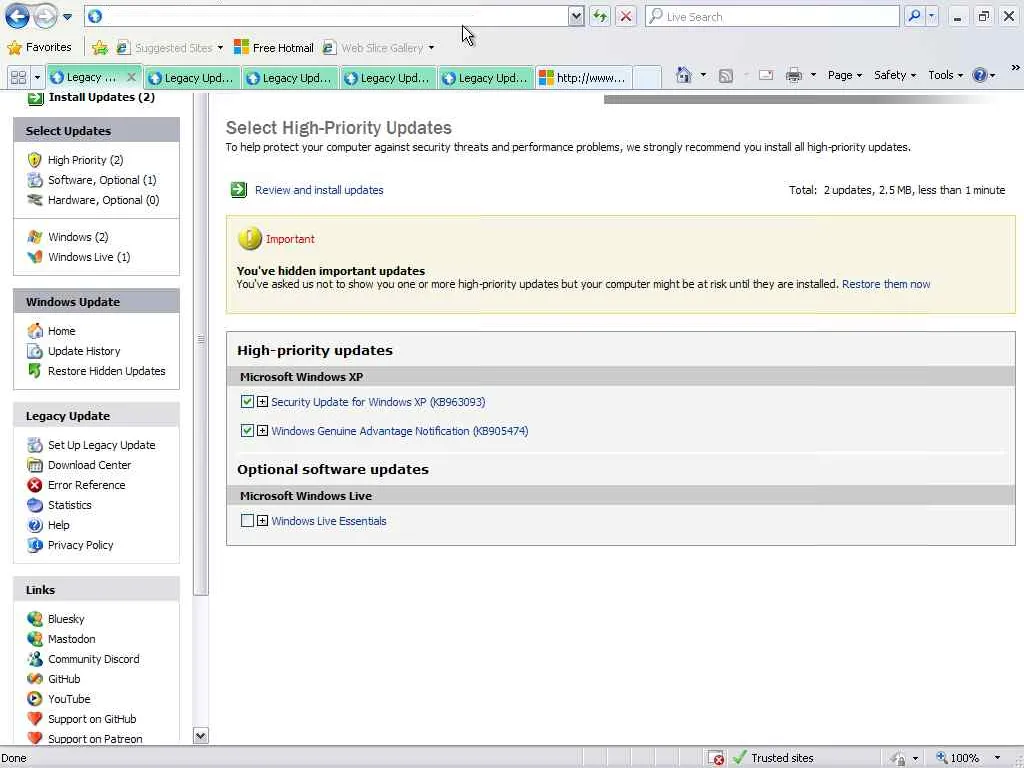
Task: Switch to the second Legacy Update tab
Action: click(192, 78)
